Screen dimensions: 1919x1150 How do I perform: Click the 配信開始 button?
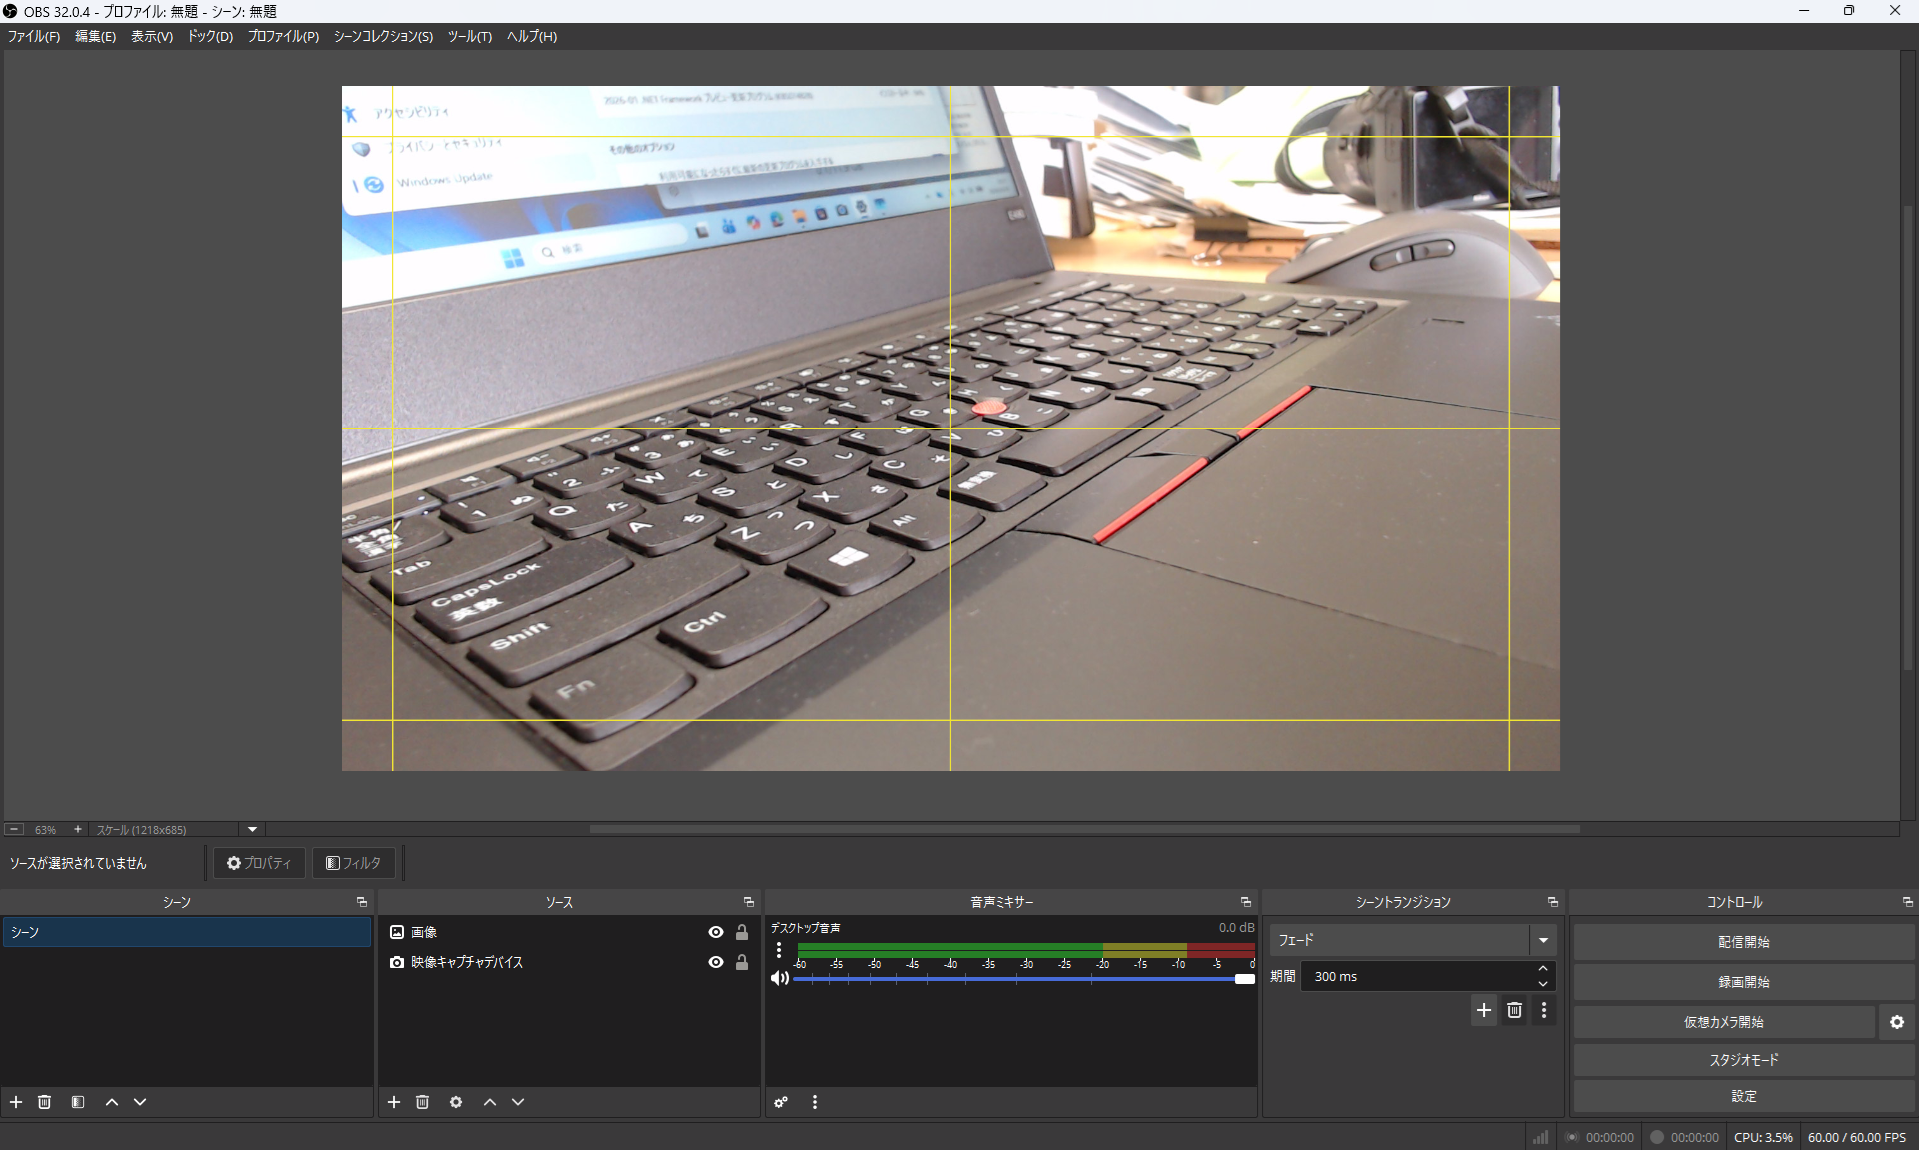pos(1743,942)
